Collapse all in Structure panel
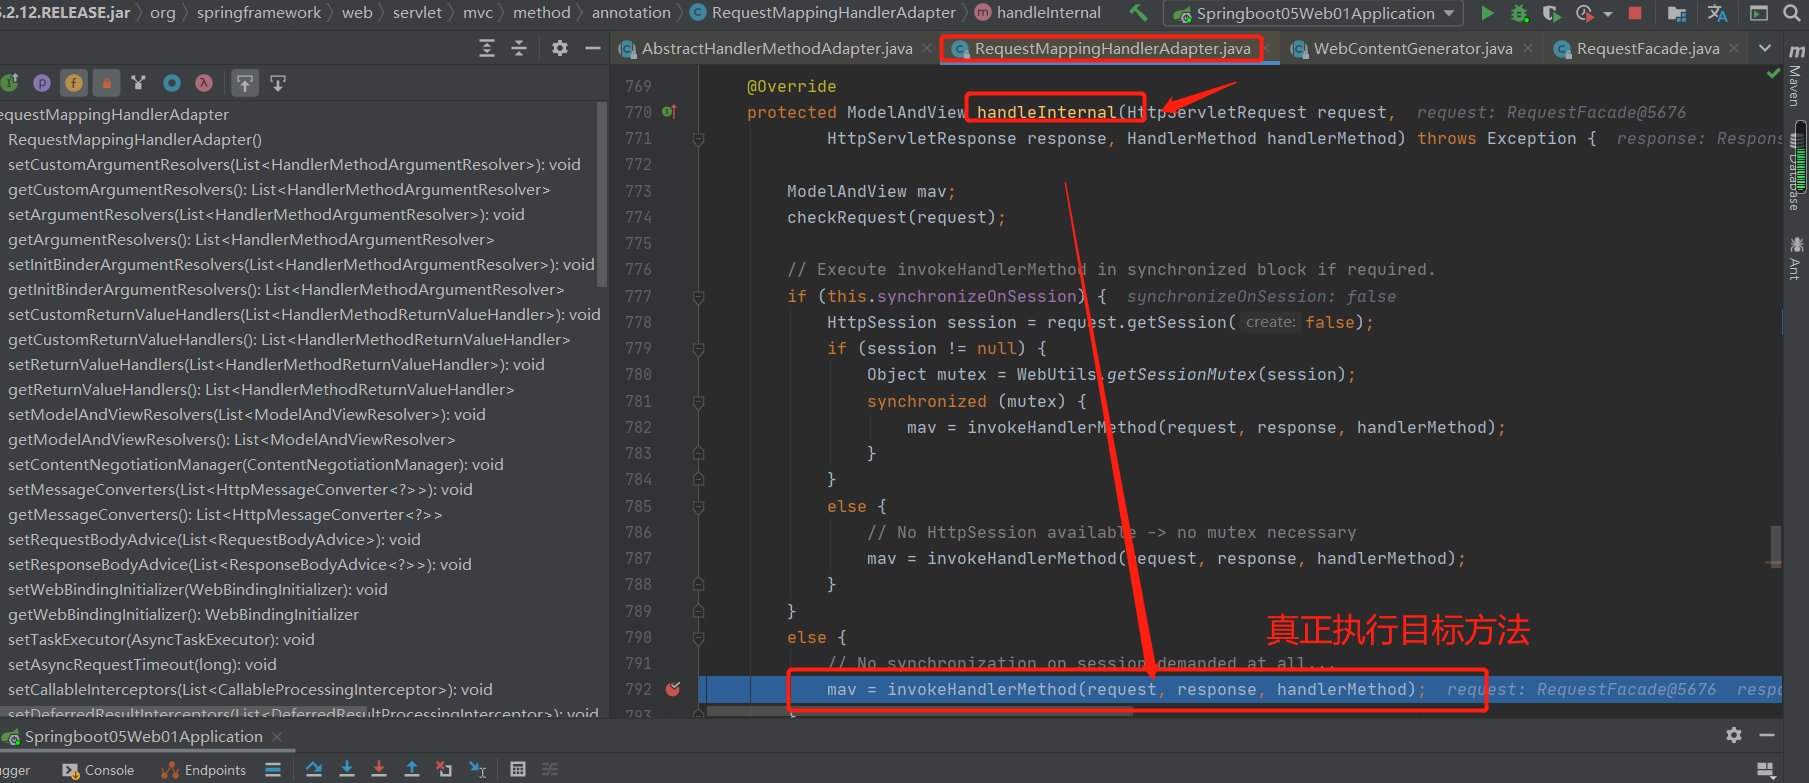Screen dimensions: 1809x783 (519, 48)
